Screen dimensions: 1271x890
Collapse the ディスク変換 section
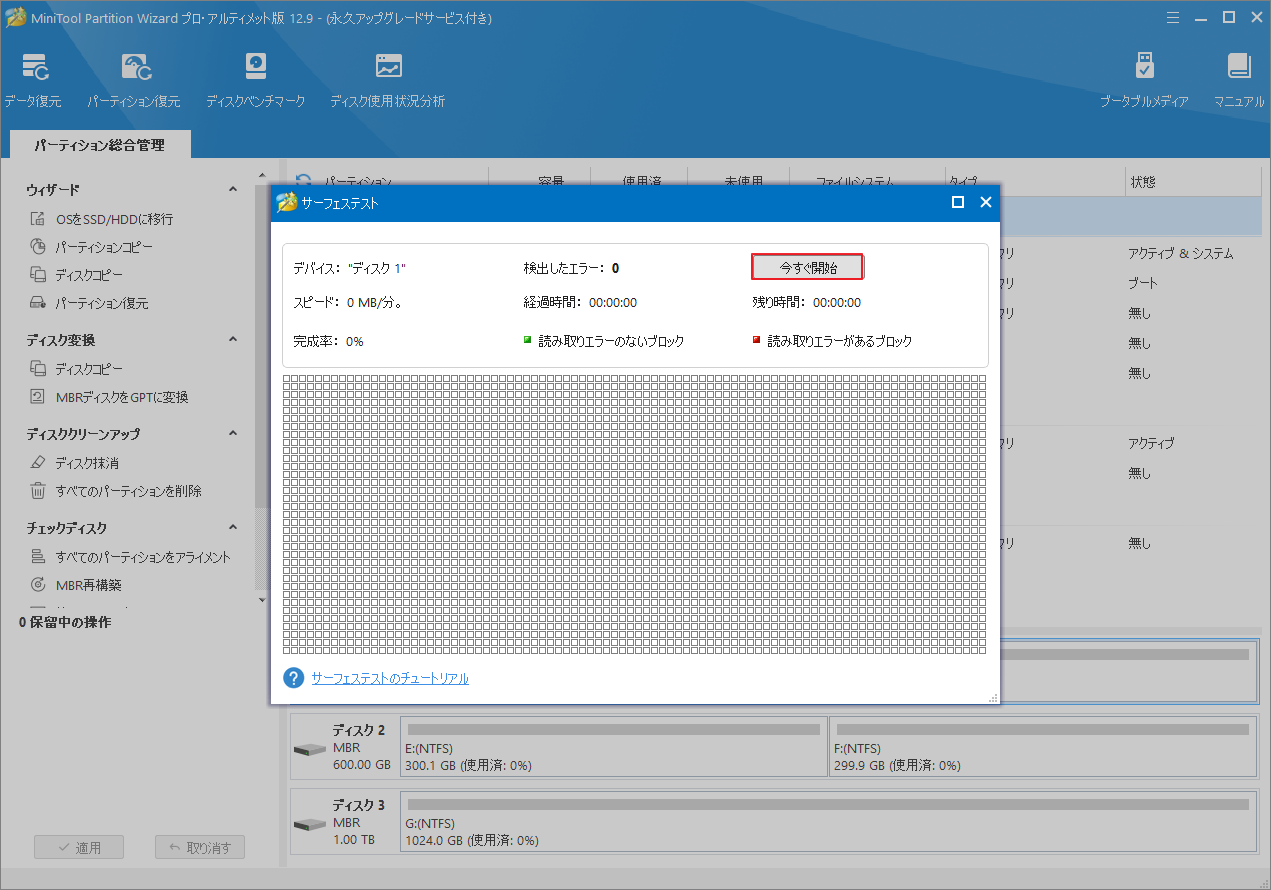click(x=233, y=340)
